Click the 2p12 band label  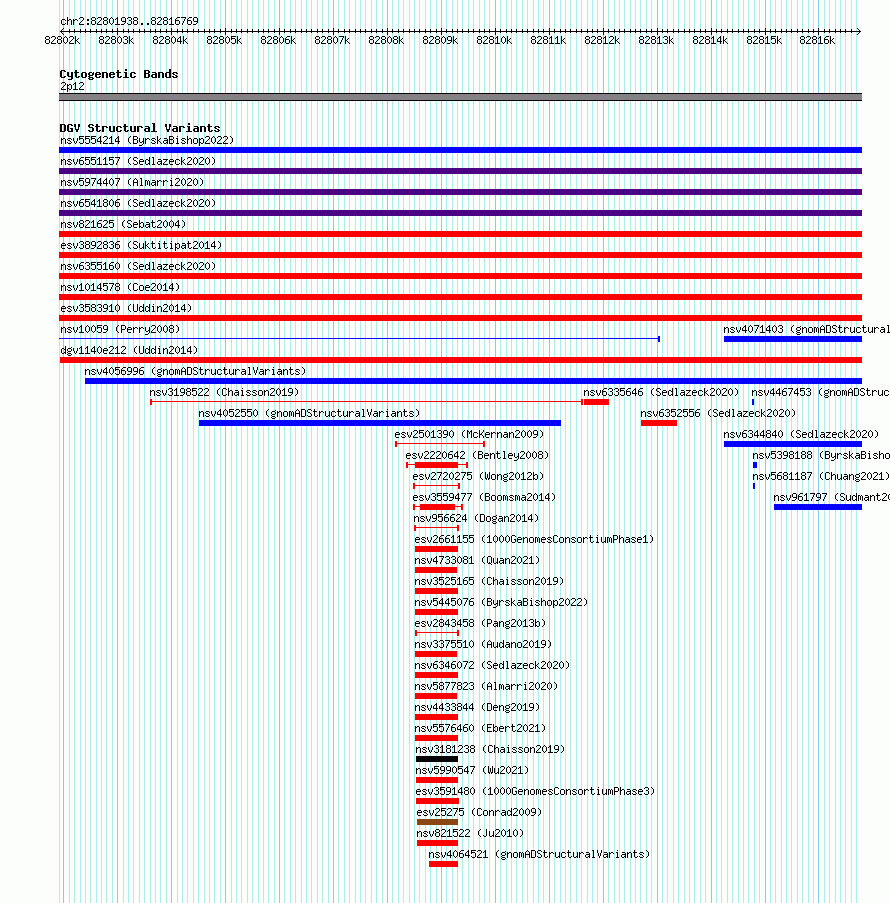pos(72,86)
